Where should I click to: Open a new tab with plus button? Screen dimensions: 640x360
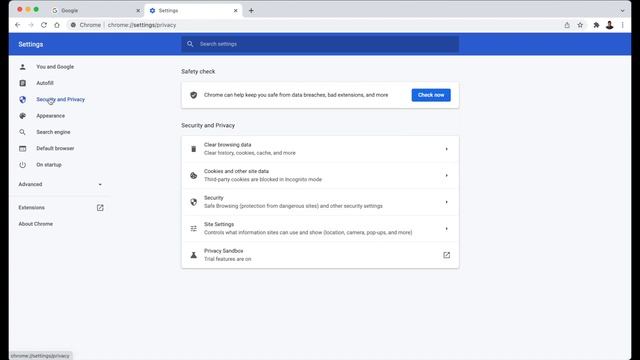(x=251, y=11)
